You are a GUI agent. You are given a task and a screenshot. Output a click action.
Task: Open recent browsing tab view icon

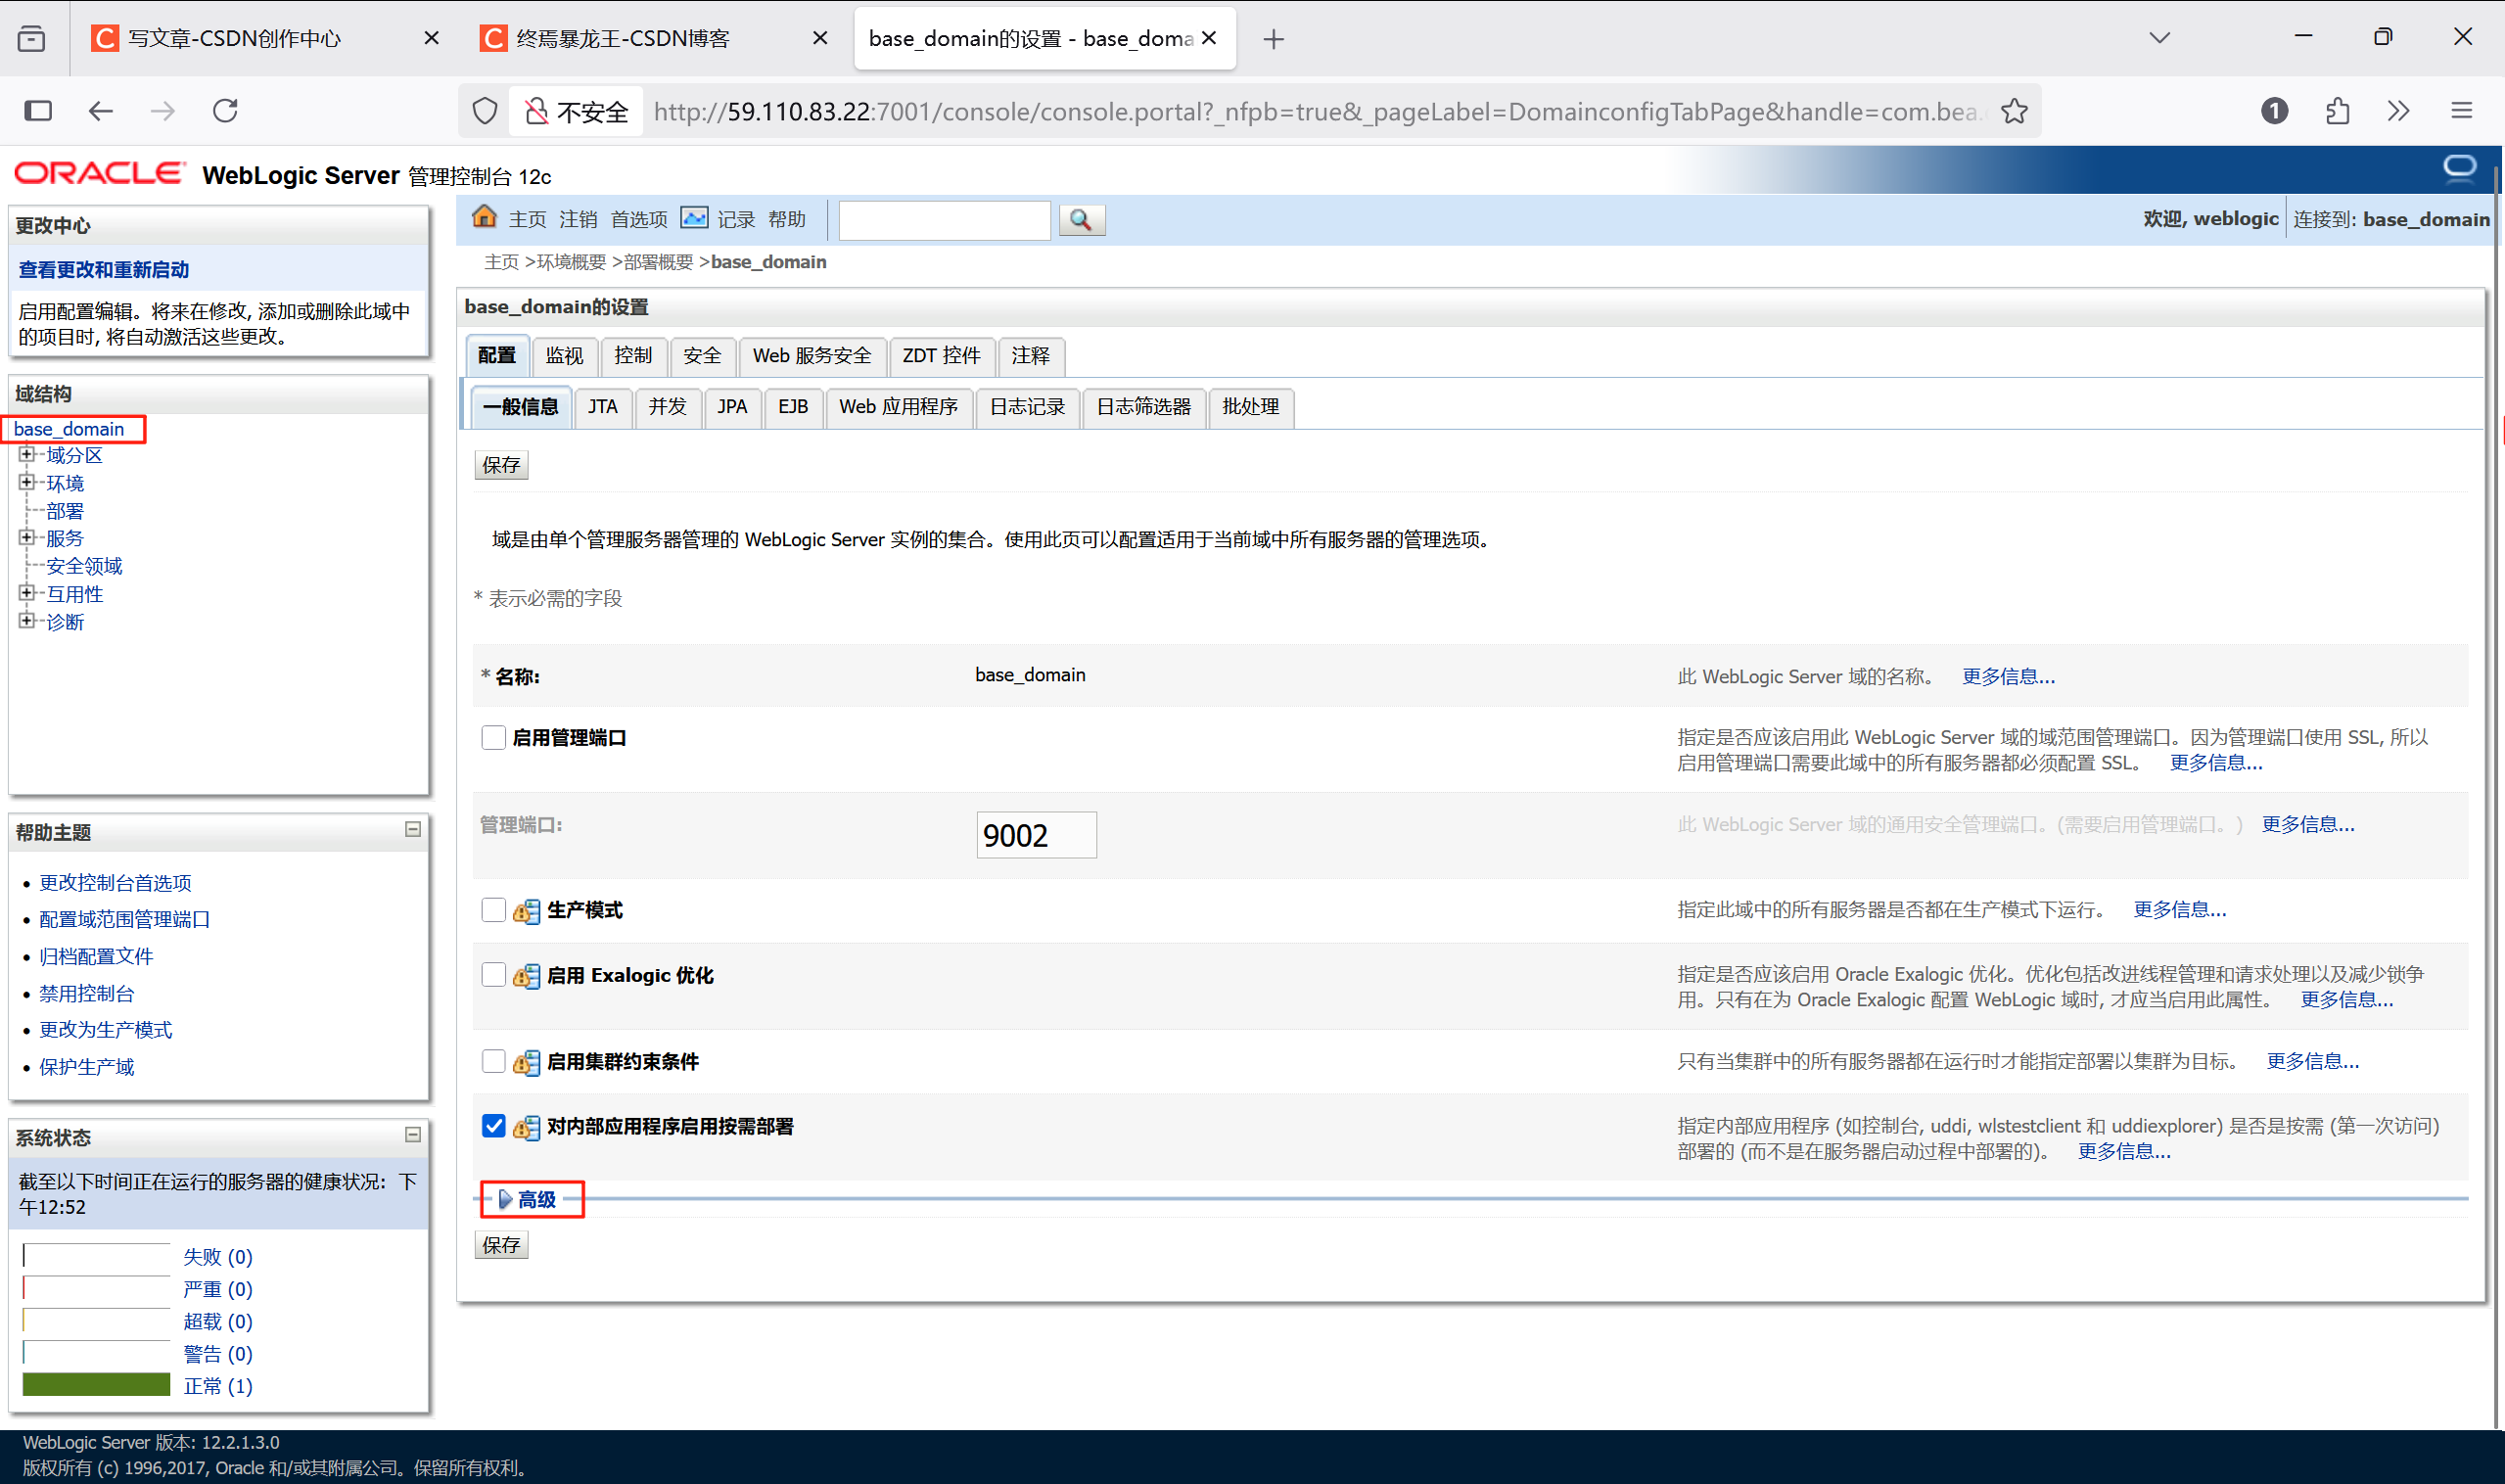click(x=31, y=38)
